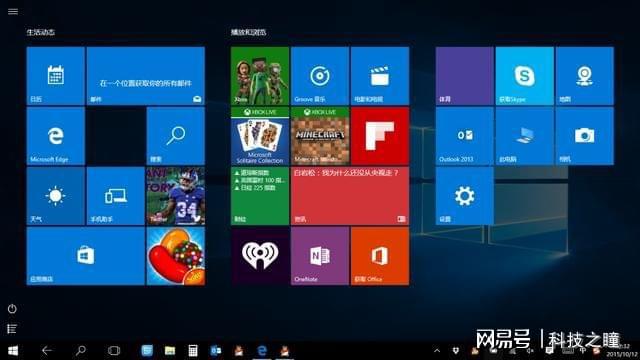Expand the system tray hidden icons chevron

coord(437,351)
